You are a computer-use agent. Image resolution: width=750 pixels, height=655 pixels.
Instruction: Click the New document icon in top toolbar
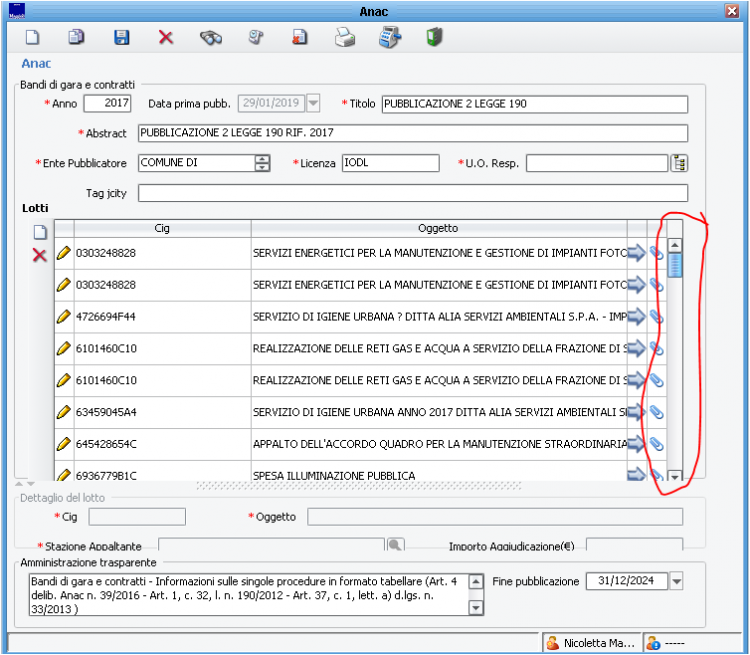[x=33, y=38]
